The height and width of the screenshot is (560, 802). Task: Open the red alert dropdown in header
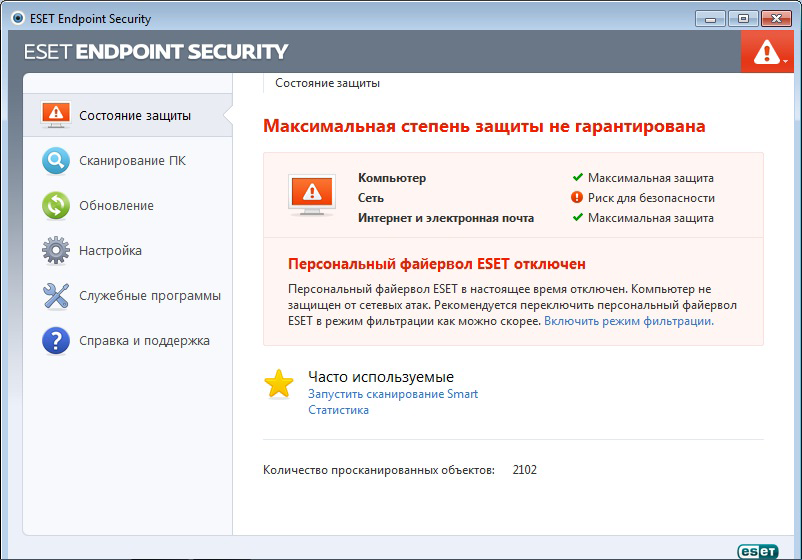768,51
